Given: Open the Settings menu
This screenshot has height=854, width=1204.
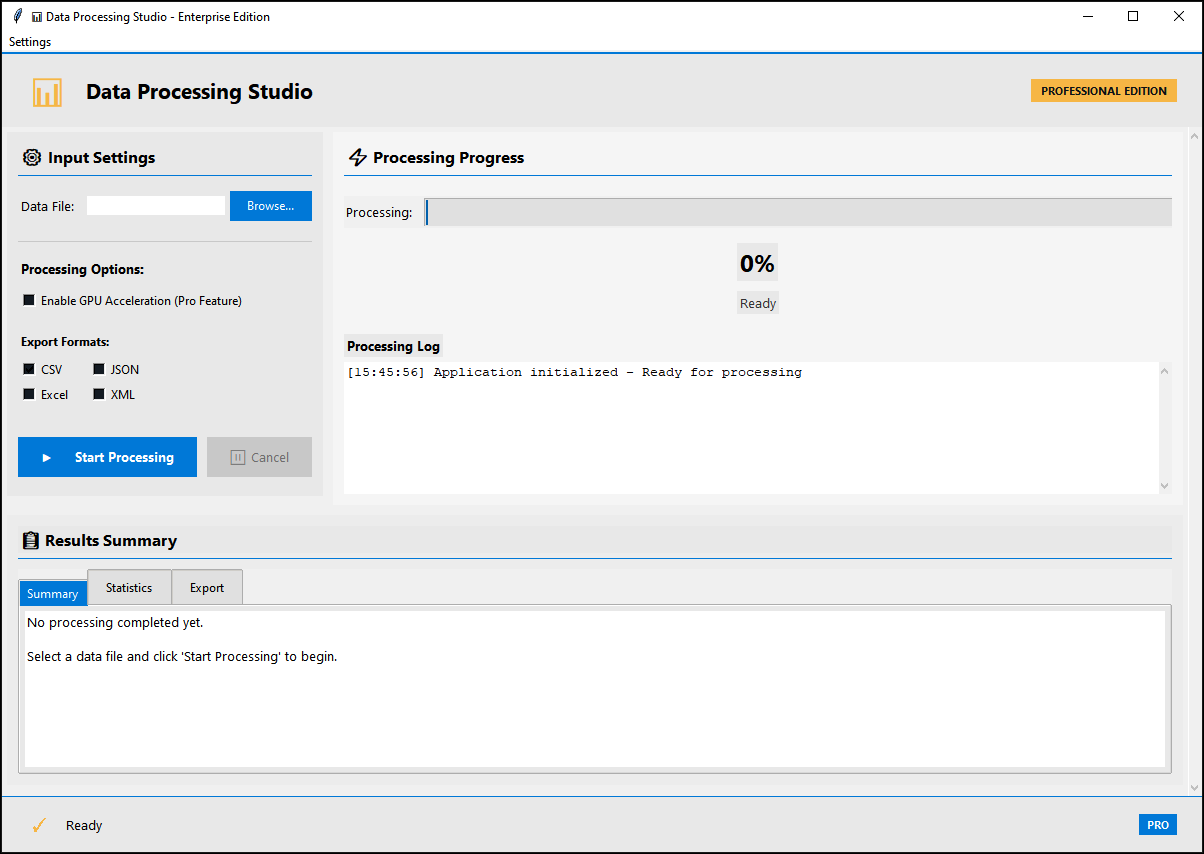Looking at the screenshot, I should [29, 41].
